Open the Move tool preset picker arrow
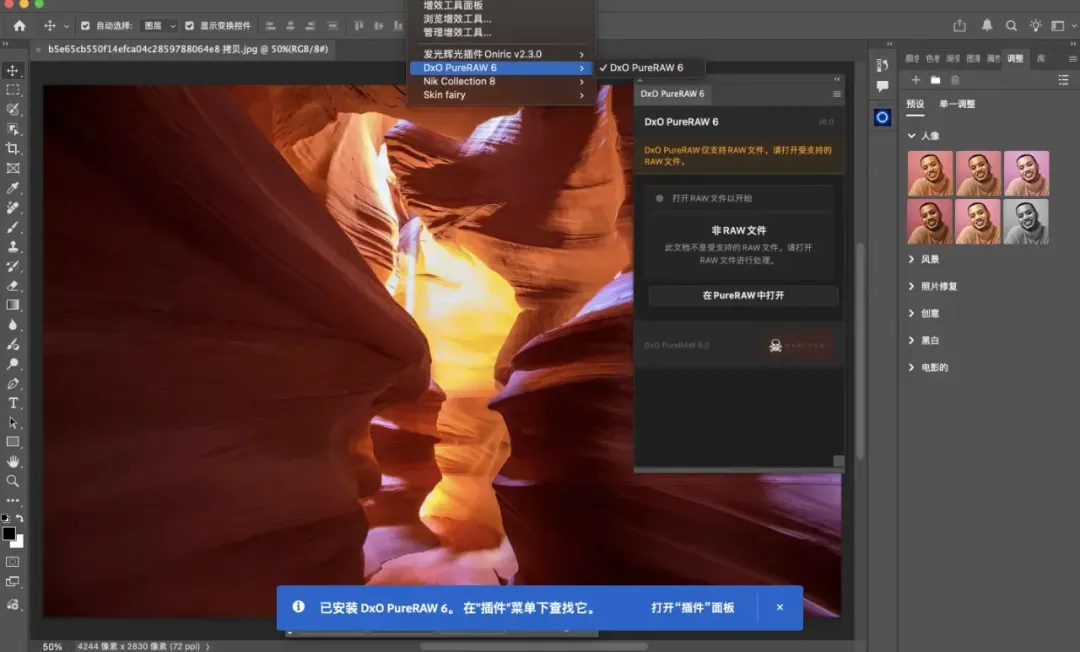Screen dimensions: 1080x652 pos(66,26)
